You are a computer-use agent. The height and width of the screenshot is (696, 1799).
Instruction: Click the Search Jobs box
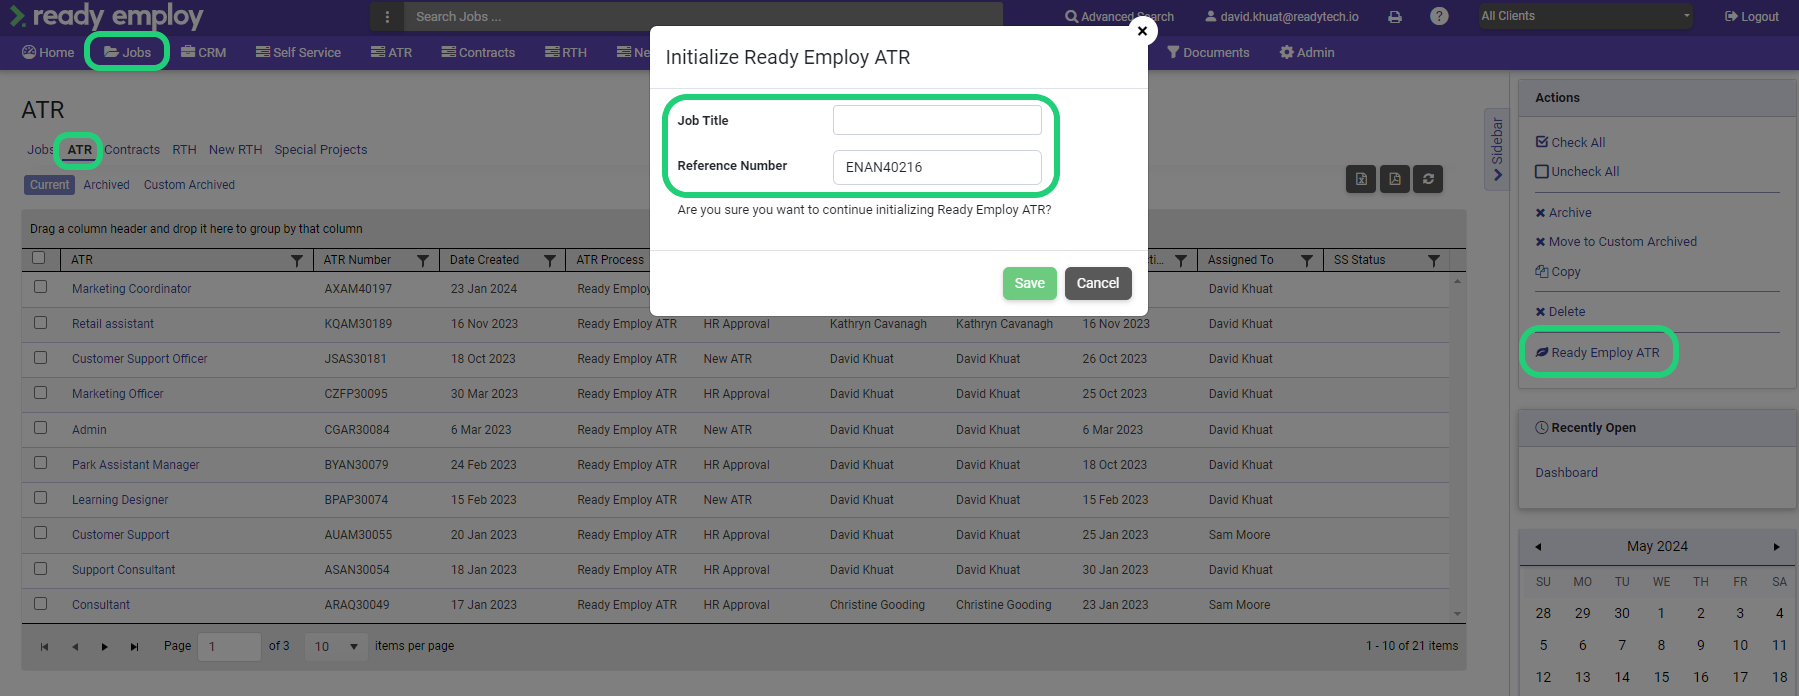tap(703, 17)
